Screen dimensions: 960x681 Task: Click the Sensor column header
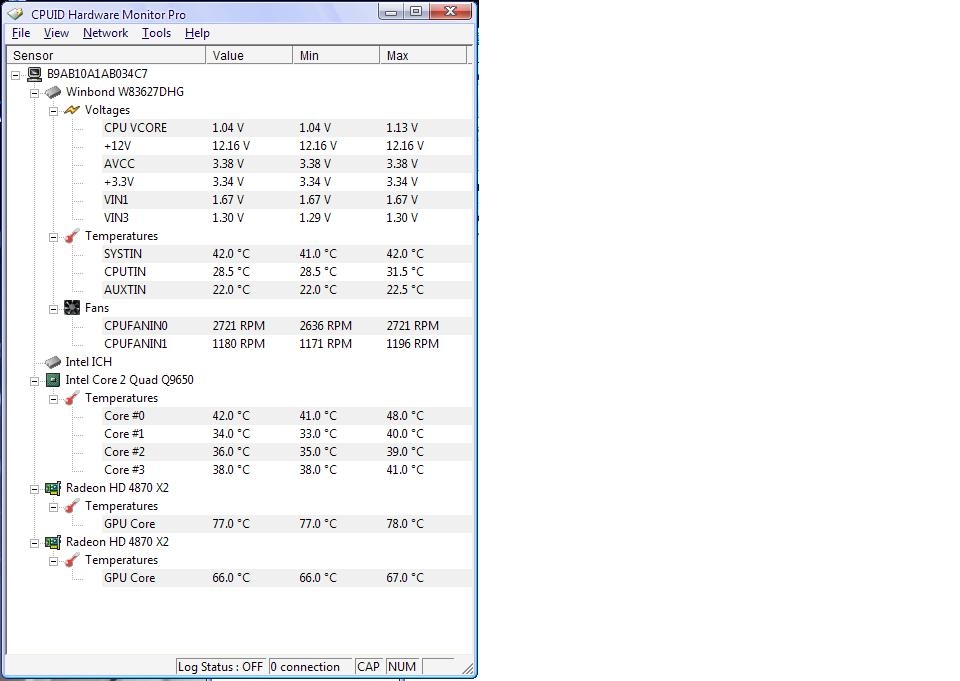tap(106, 55)
